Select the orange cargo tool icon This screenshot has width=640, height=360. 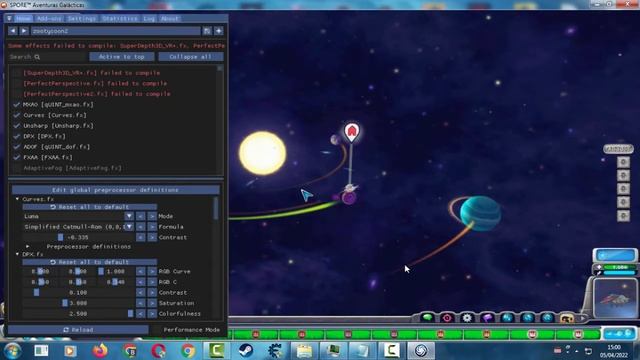point(567,318)
